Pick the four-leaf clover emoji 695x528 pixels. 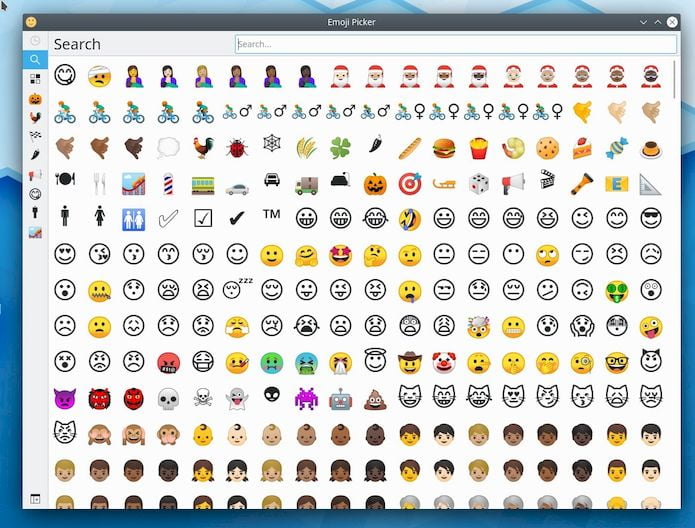point(340,148)
